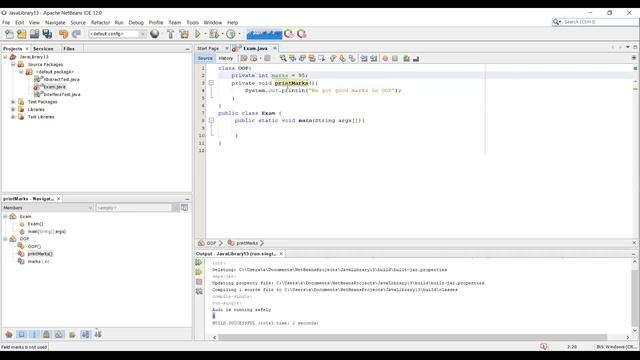Collapse the default package node

pyautogui.click(x=21, y=72)
